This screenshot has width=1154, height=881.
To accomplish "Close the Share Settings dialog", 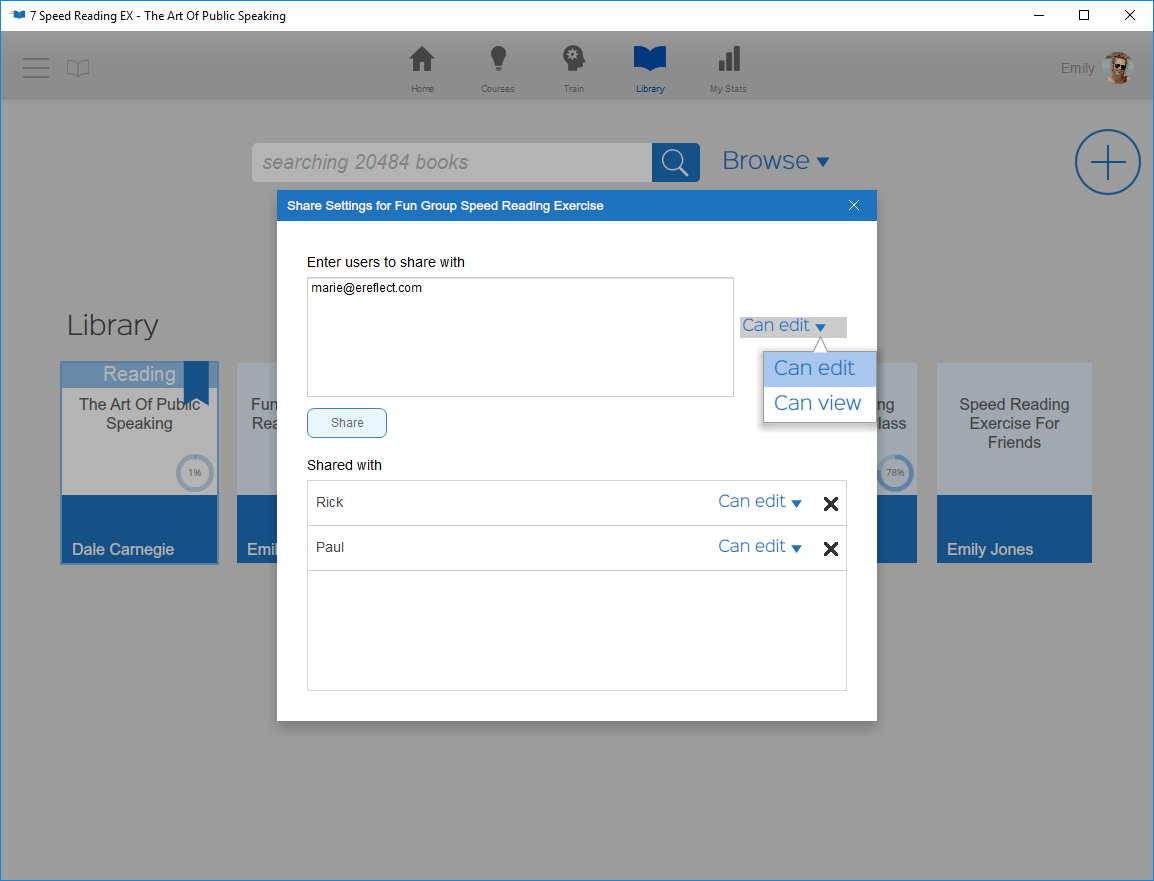I will pos(854,205).
